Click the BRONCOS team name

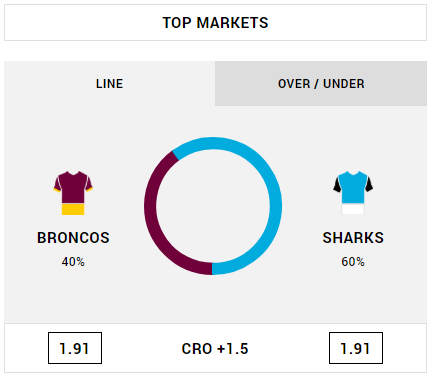pos(73,238)
